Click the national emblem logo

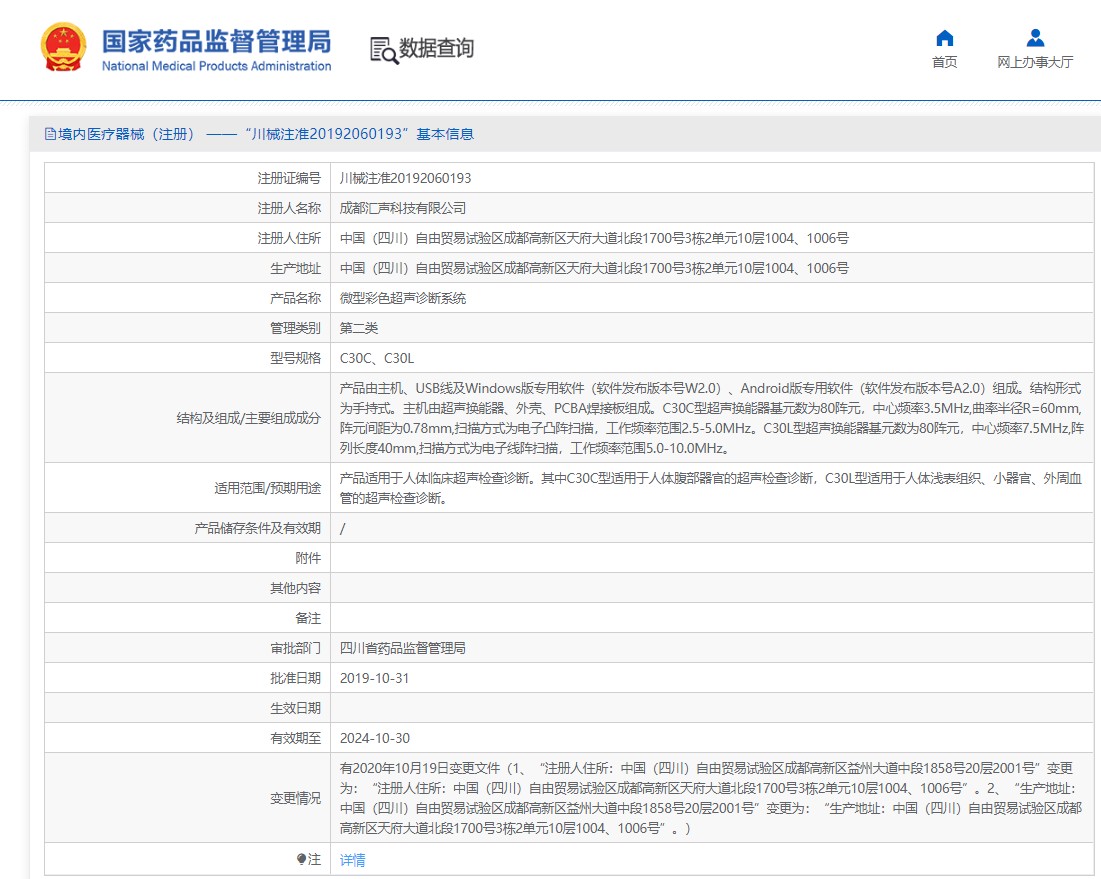64,48
